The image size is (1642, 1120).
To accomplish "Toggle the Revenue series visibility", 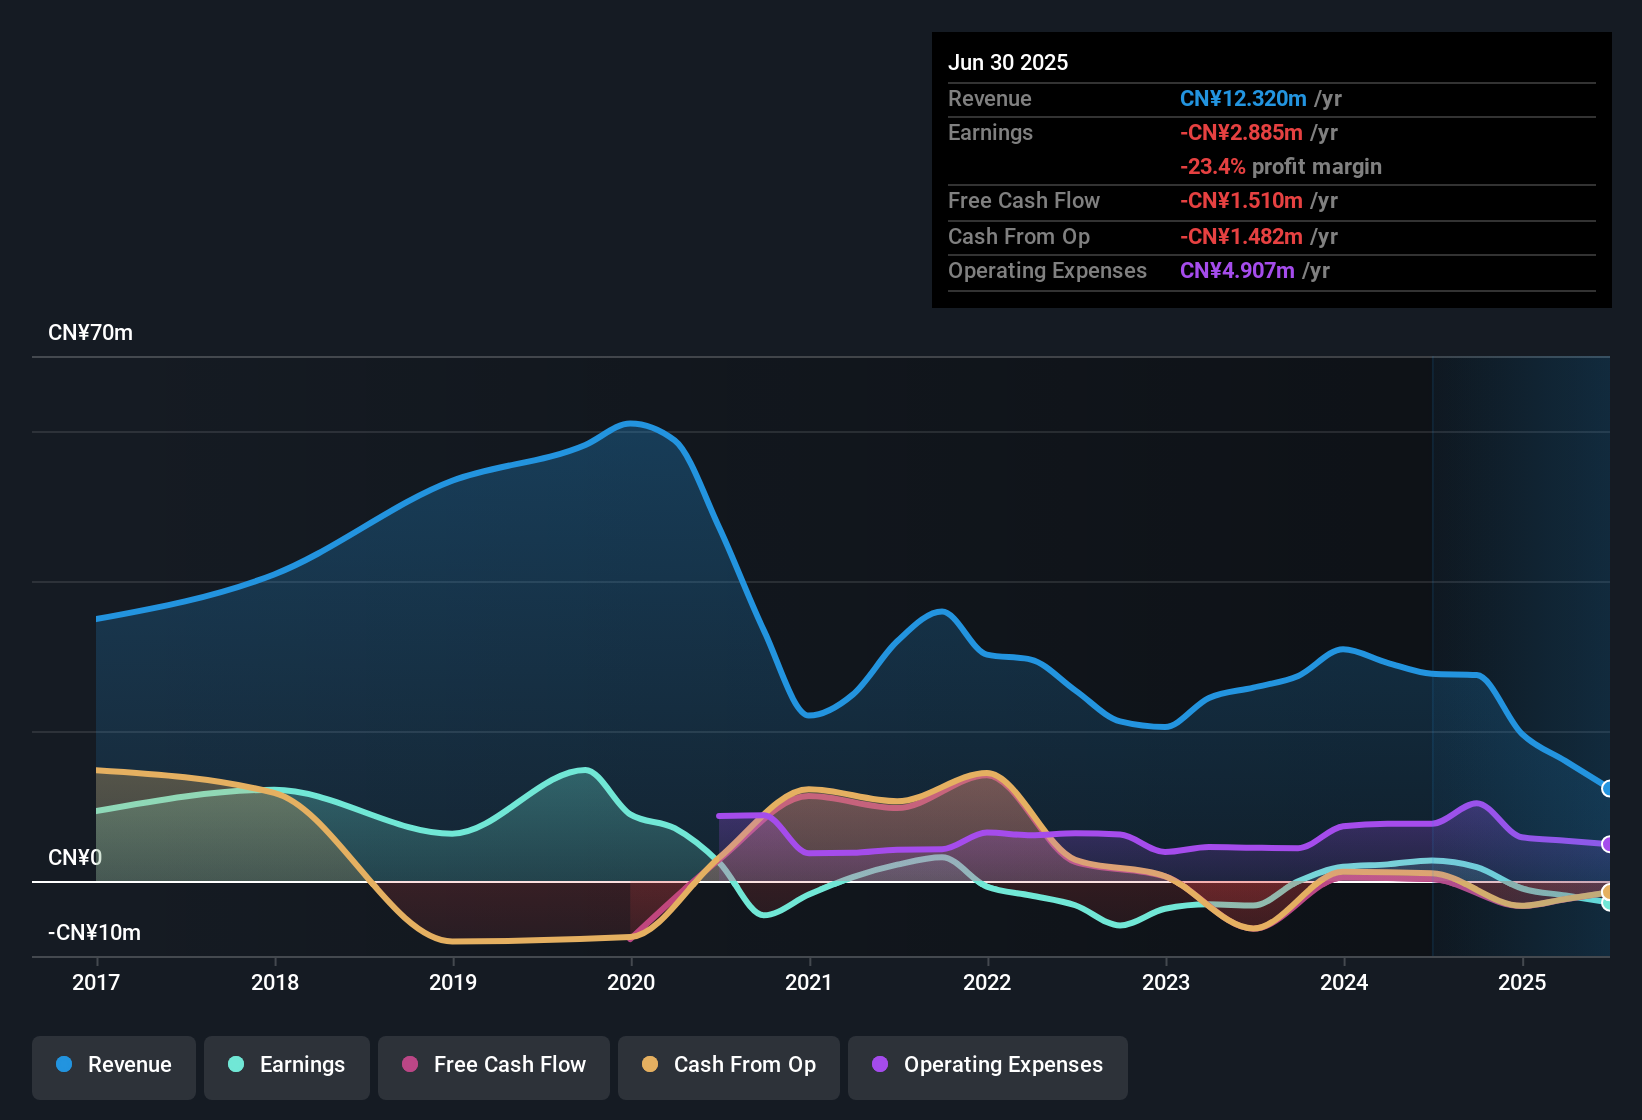I will [x=113, y=1066].
